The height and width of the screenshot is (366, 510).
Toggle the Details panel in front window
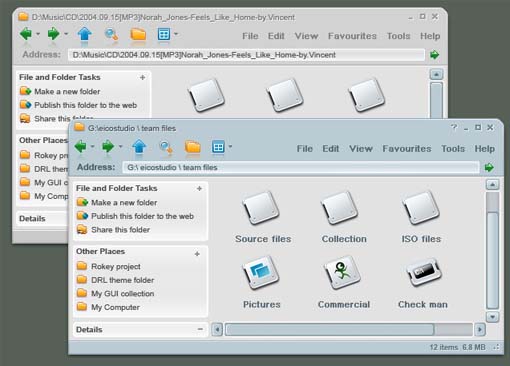pyautogui.click(x=200, y=329)
